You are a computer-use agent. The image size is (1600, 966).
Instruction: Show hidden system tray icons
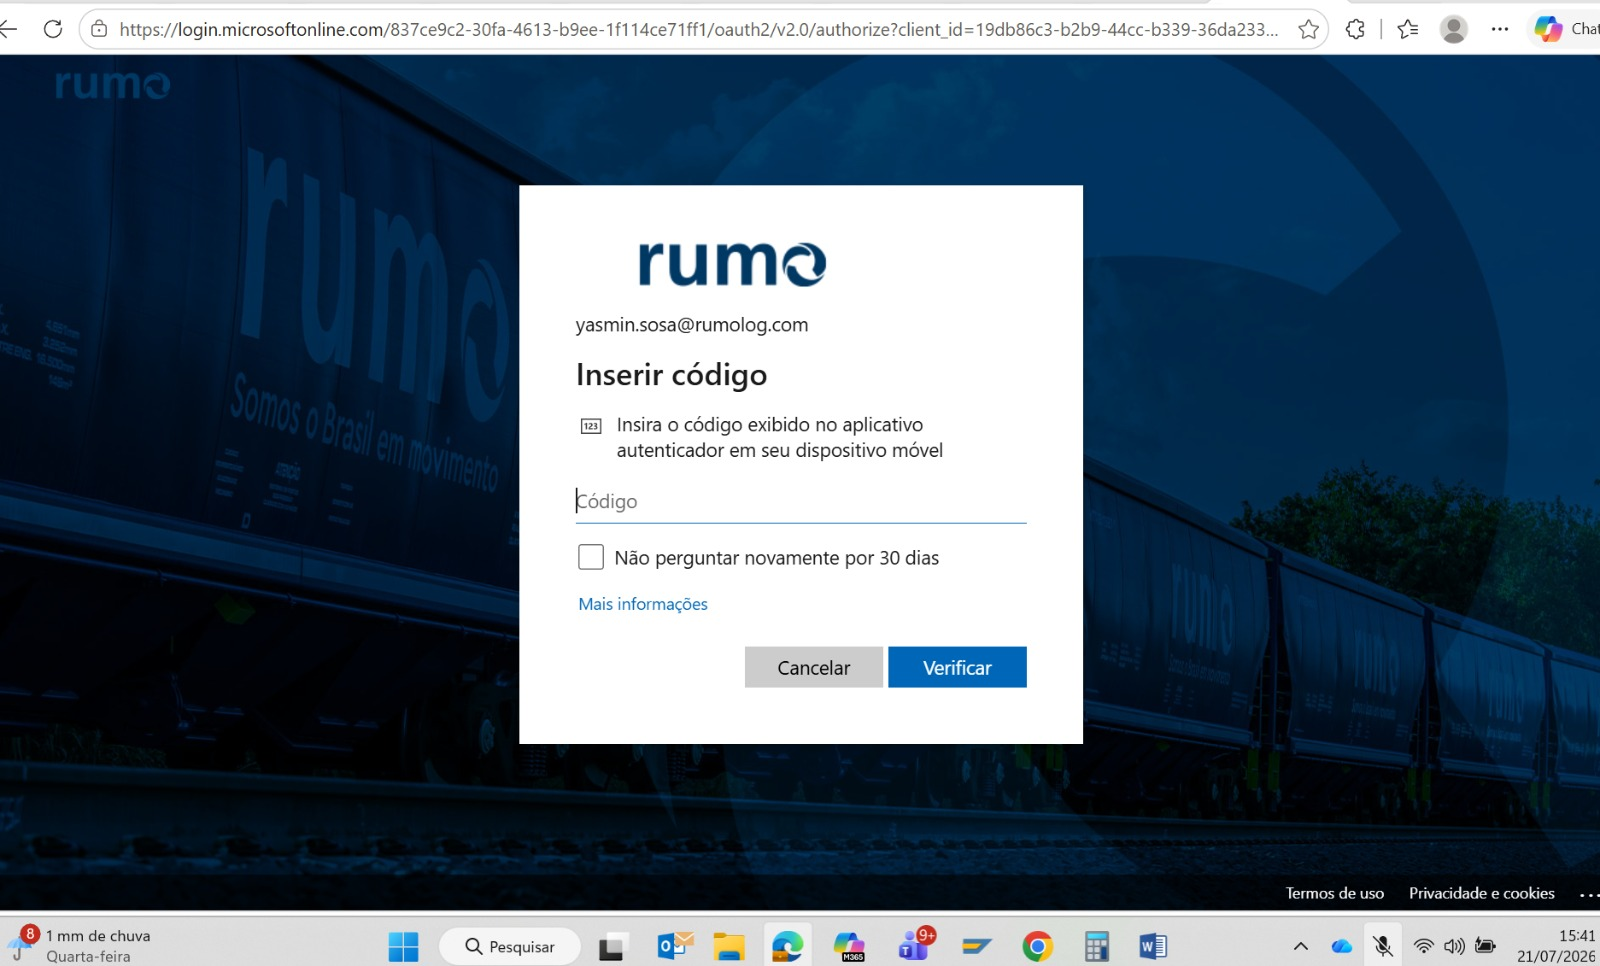[1300, 946]
